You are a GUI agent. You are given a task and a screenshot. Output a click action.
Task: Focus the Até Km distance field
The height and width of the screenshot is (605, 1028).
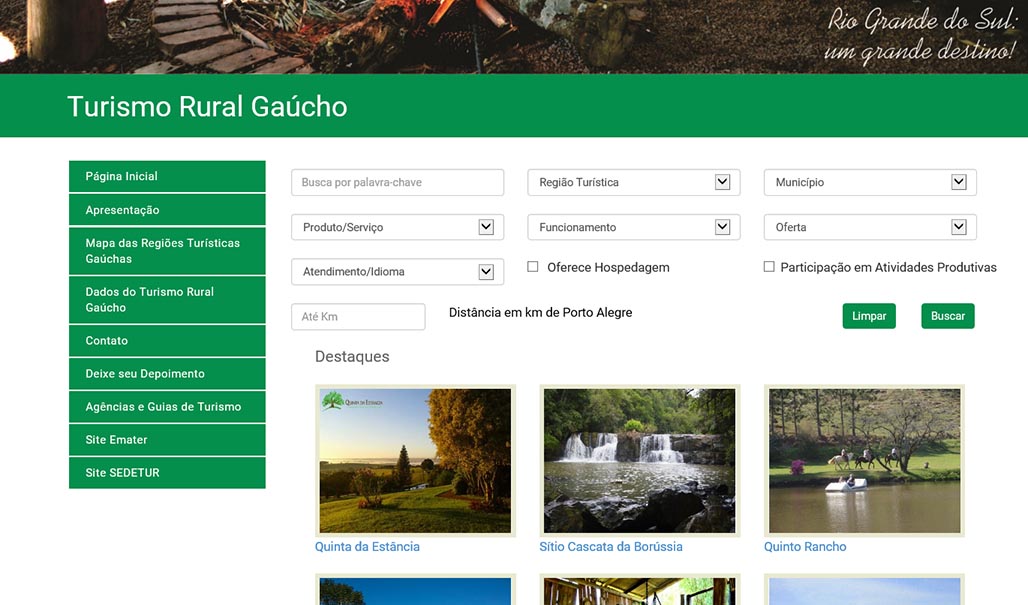[x=358, y=317]
